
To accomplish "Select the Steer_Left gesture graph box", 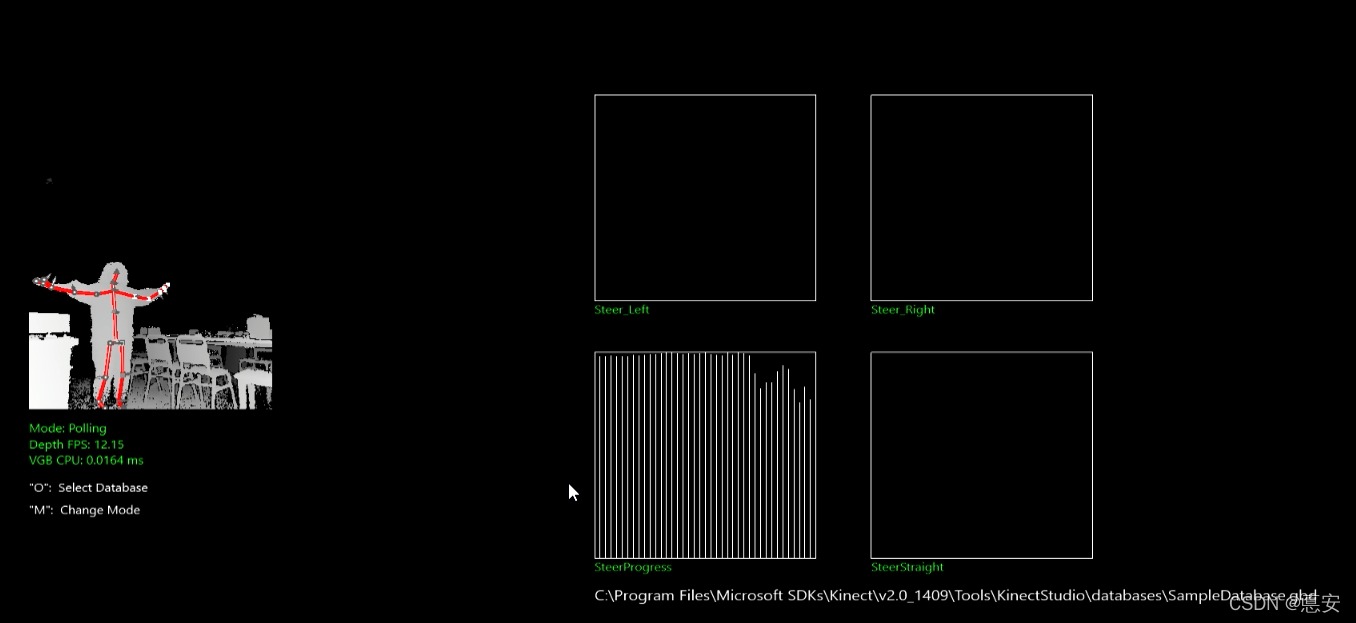I will pyautogui.click(x=705, y=198).
